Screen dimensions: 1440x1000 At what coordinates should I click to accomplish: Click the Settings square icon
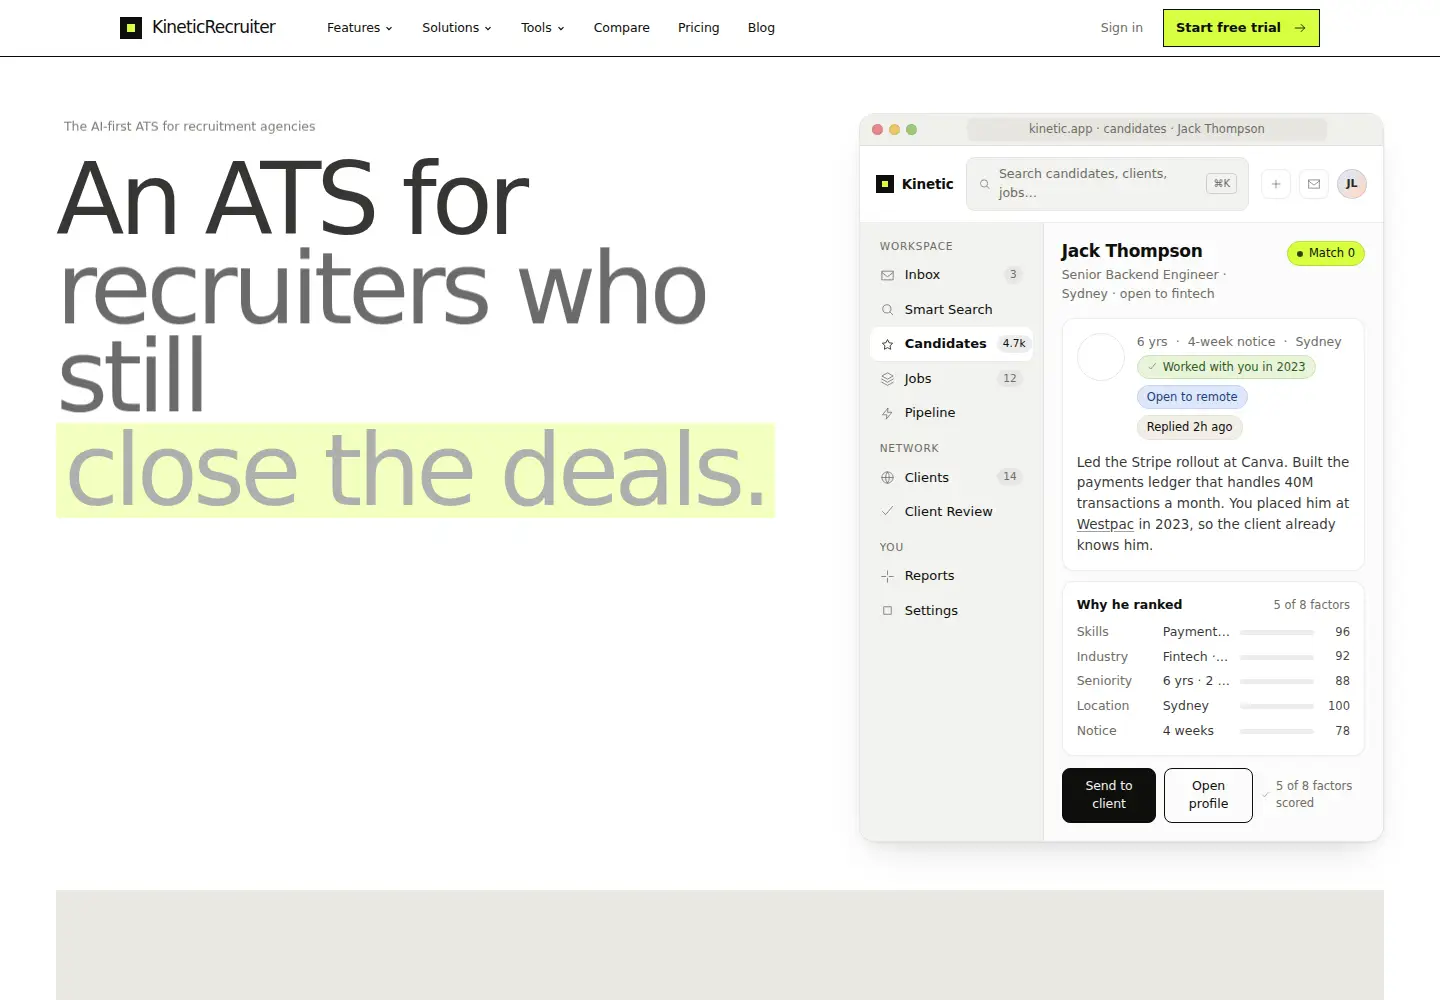point(887,611)
